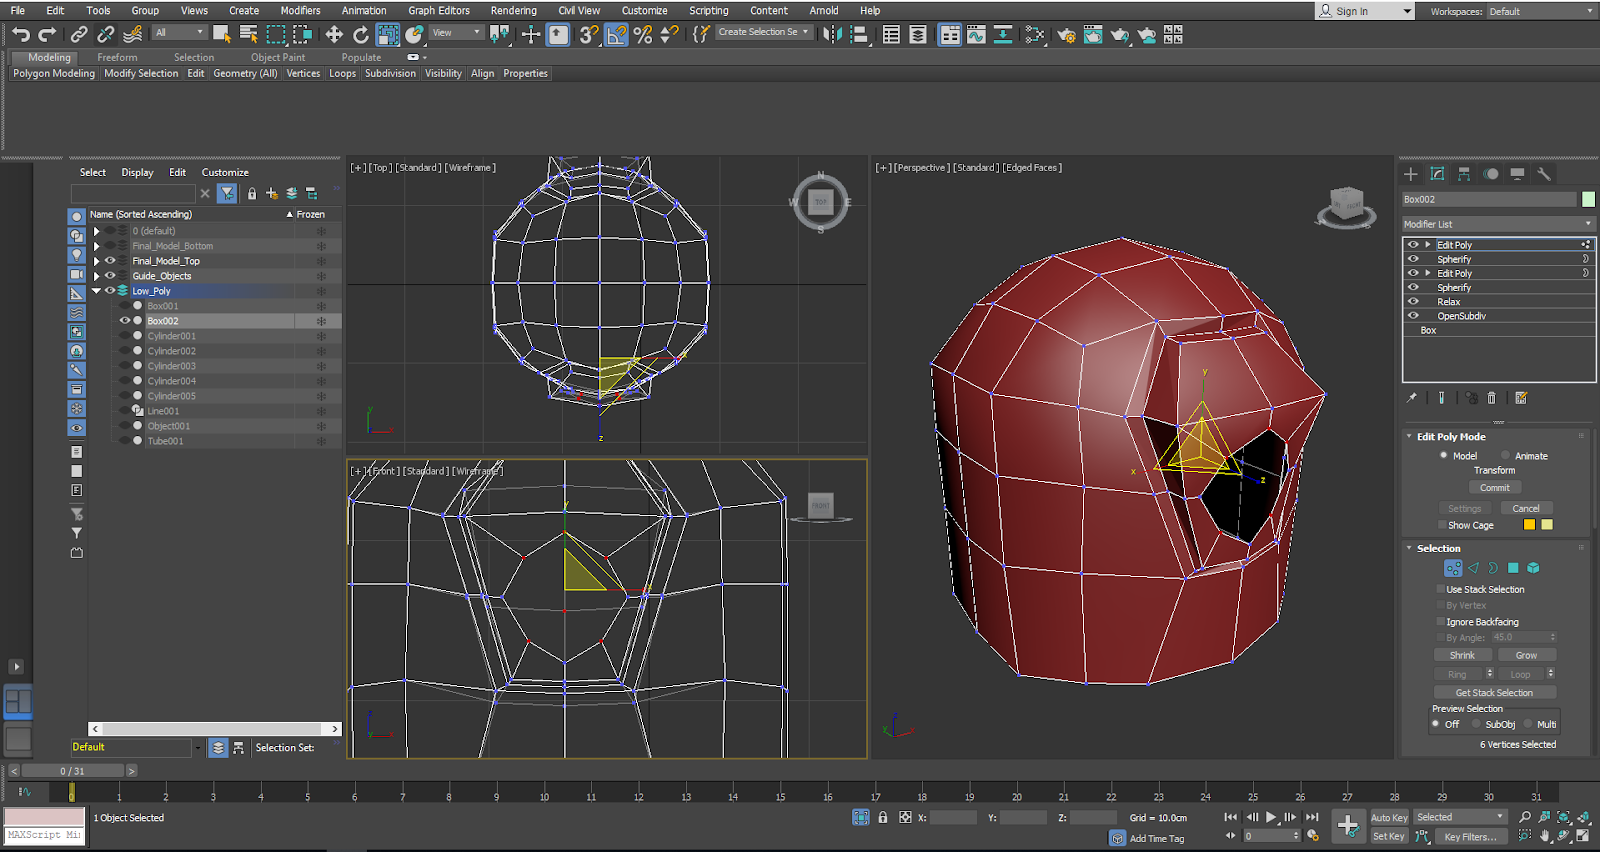The width and height of the screenshot is (1600, 852).
Task: Open the Modifier List dropdown
Action: (1497, 224)
